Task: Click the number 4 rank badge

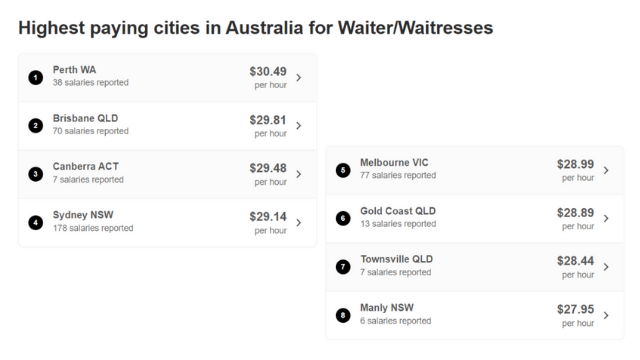Action: (x=36, y=222)
